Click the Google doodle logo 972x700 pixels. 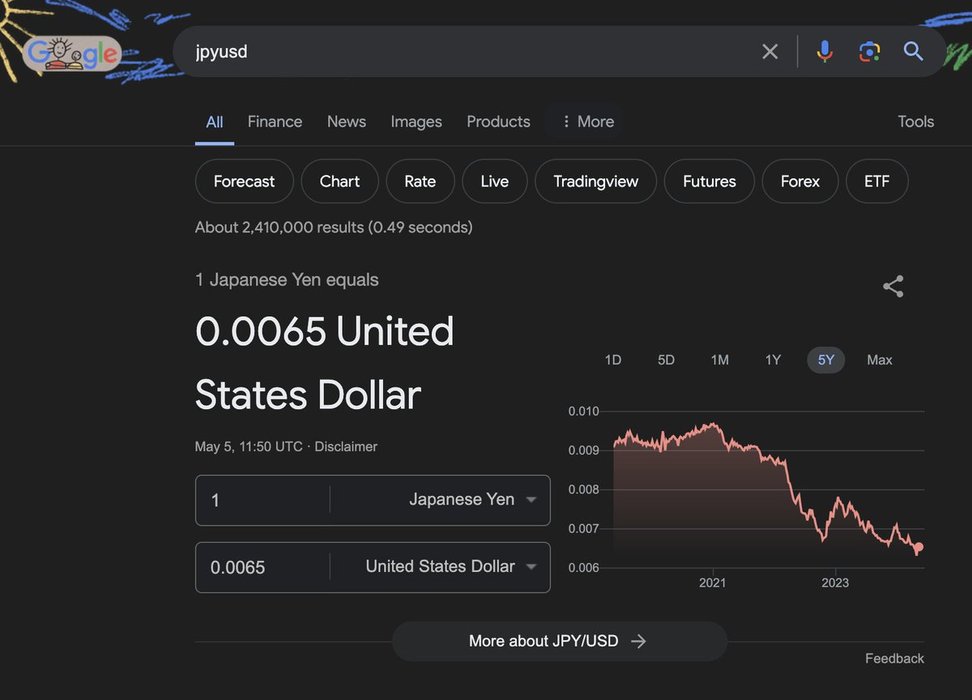click(x=72, y=53)
